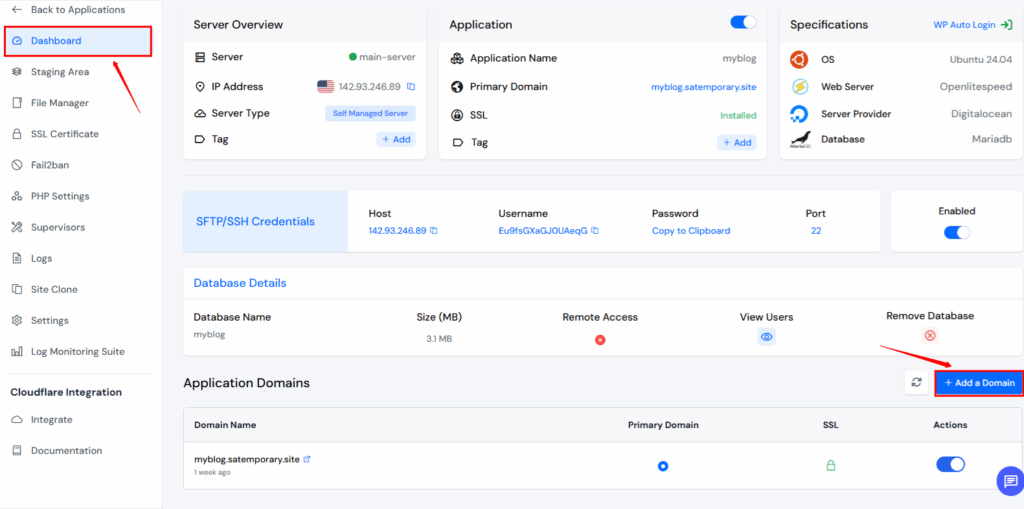Click the File Manager document icon
The height and width of the screenshot is (509, 1024).
coord(17,103)
